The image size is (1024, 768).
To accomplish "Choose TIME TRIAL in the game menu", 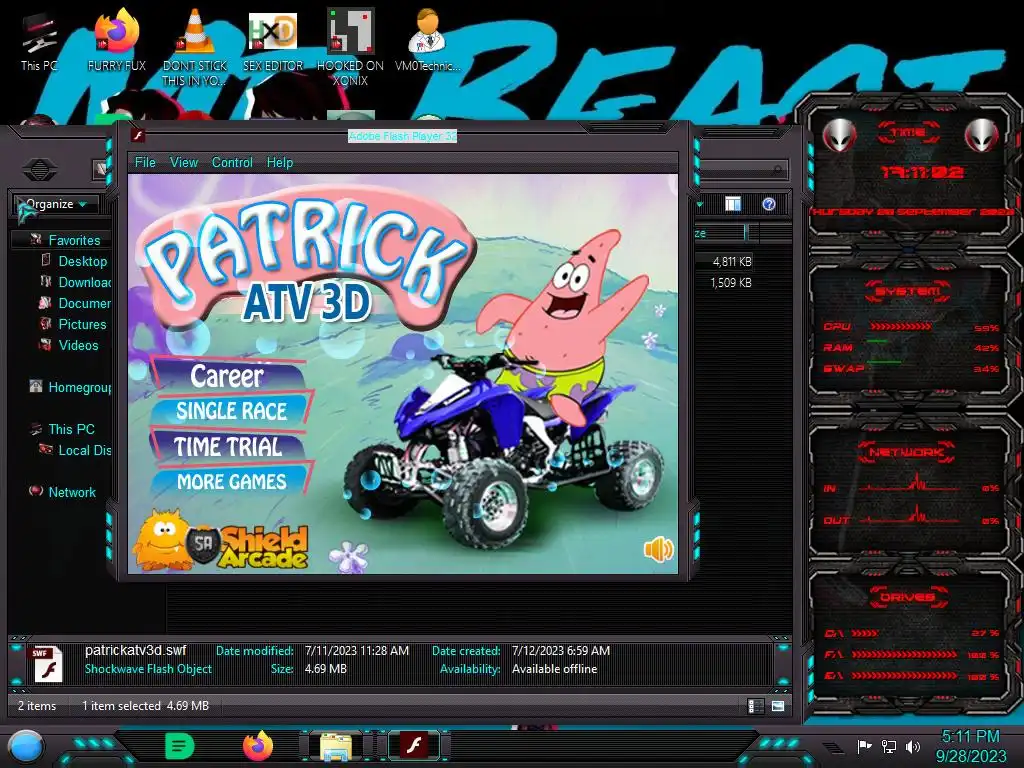I will pos(227,447).
